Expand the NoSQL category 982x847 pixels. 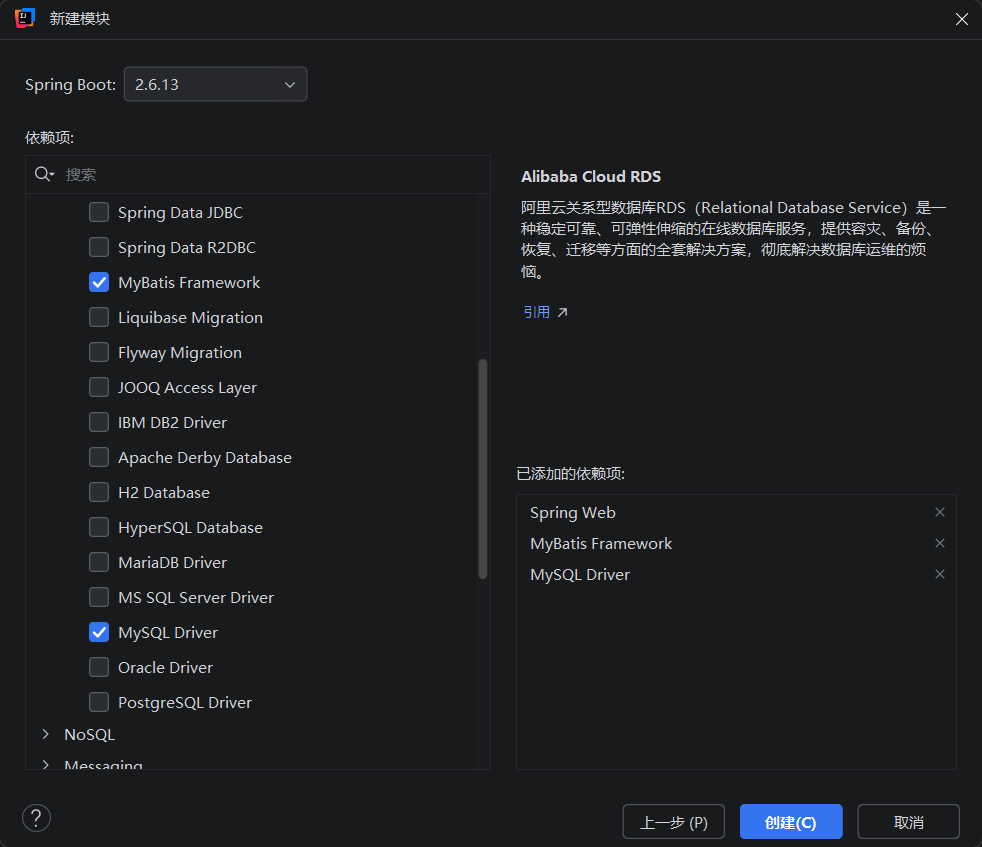tap(45, 734)
